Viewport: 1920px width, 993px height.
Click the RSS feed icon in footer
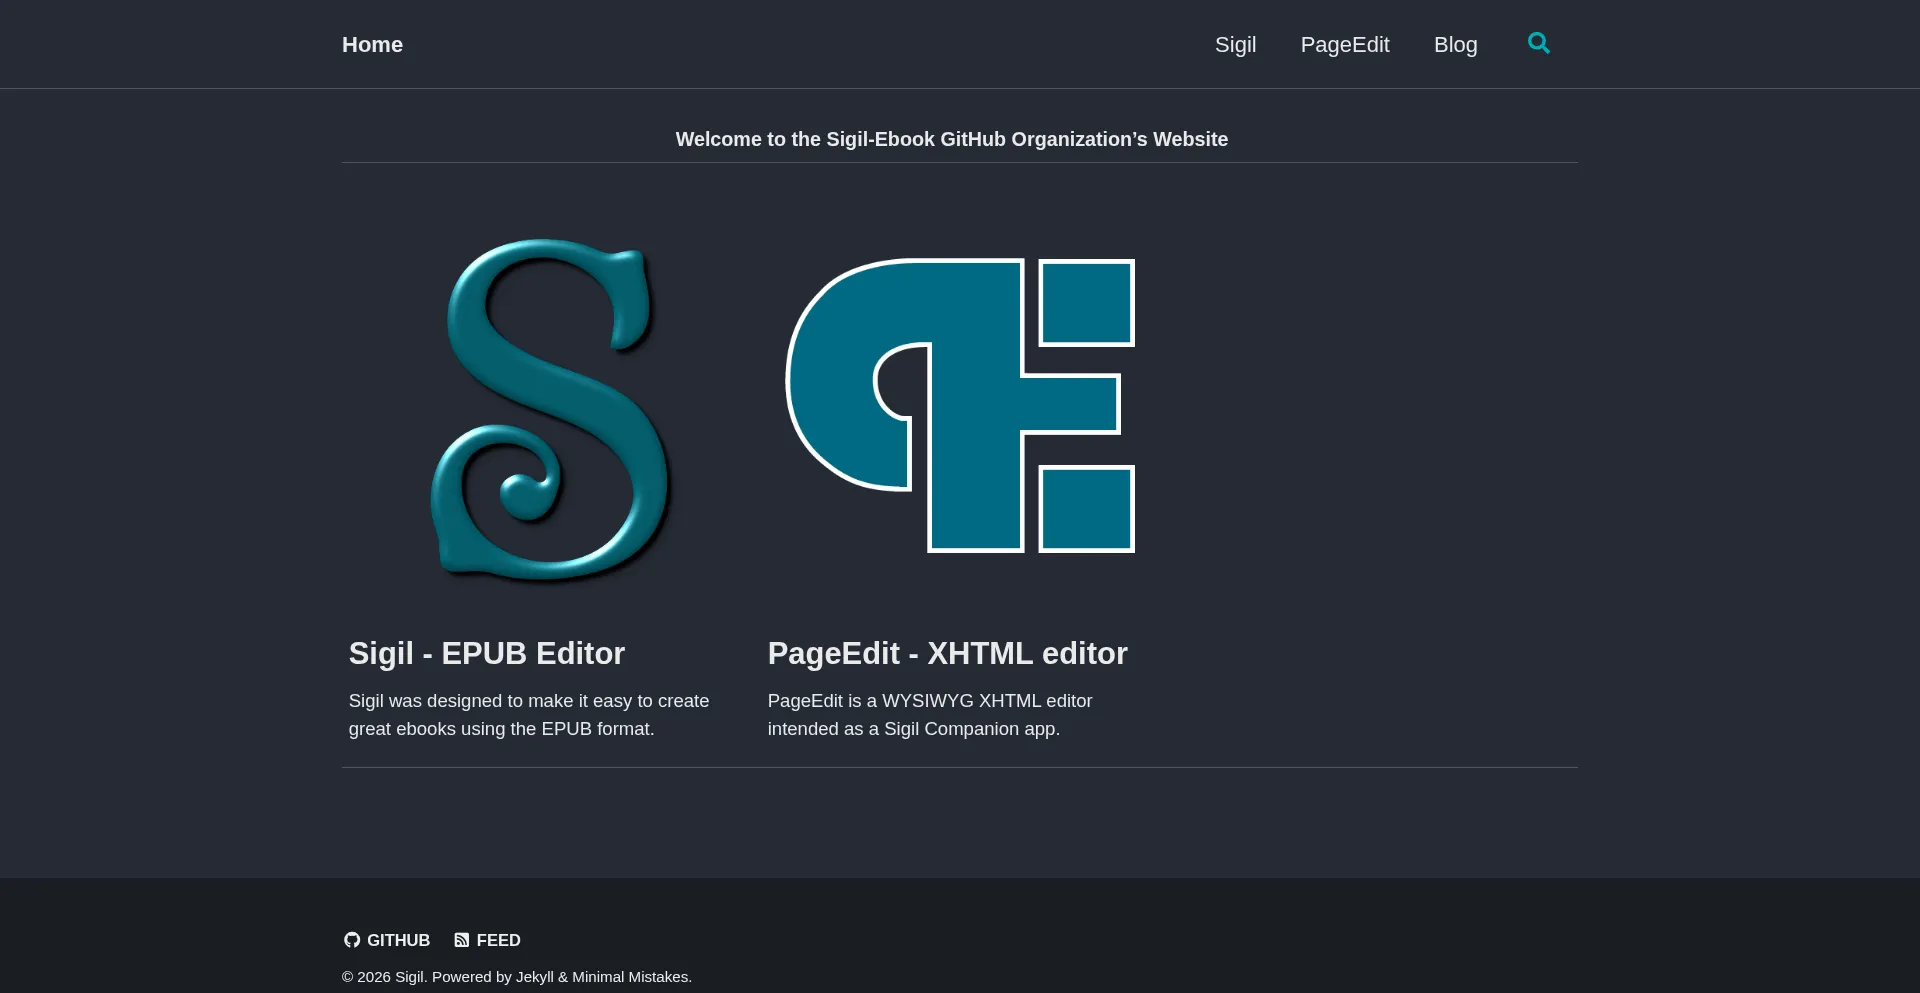pos(462,940)
